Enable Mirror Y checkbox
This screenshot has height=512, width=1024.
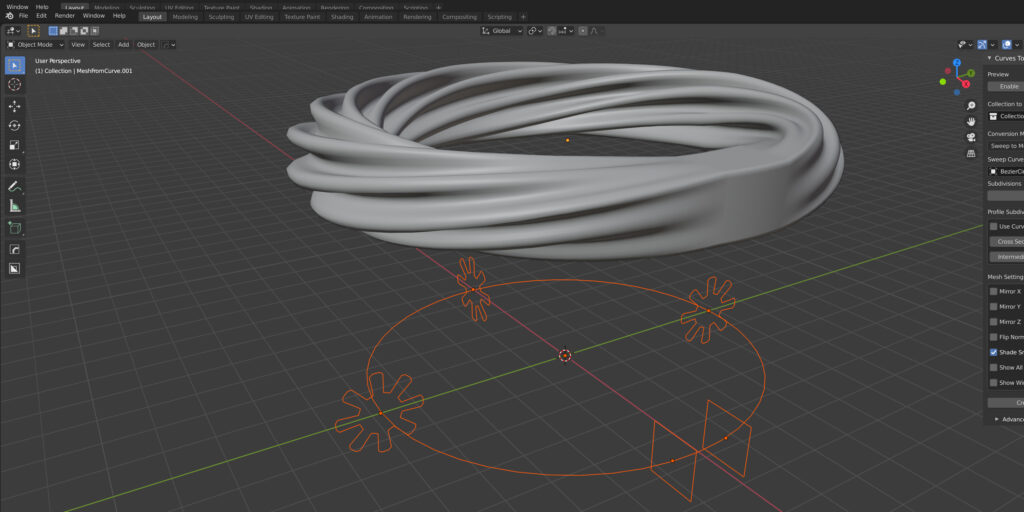pos(993,306)
